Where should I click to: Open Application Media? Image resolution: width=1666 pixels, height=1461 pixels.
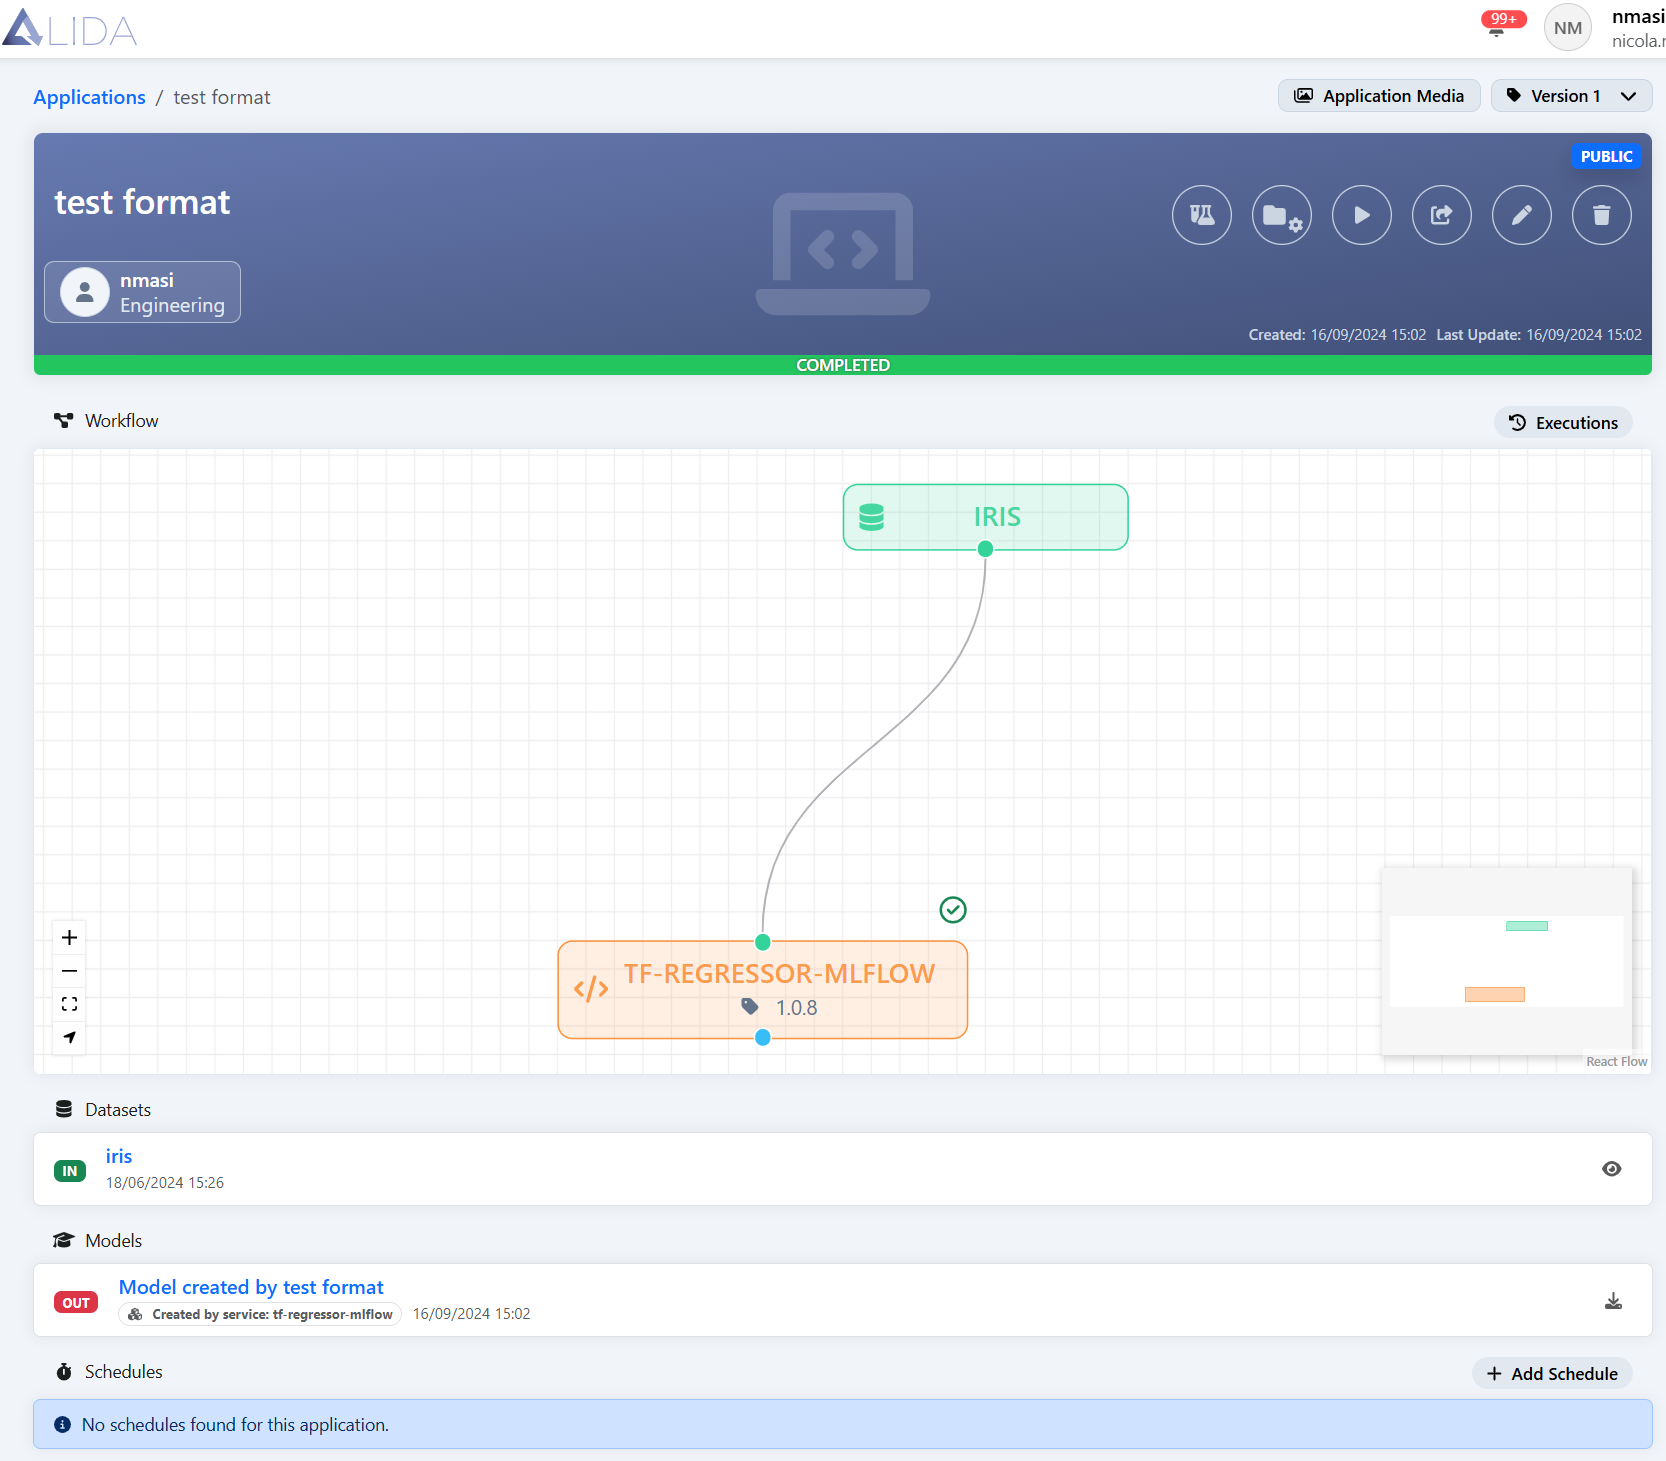click(1379, 96)
